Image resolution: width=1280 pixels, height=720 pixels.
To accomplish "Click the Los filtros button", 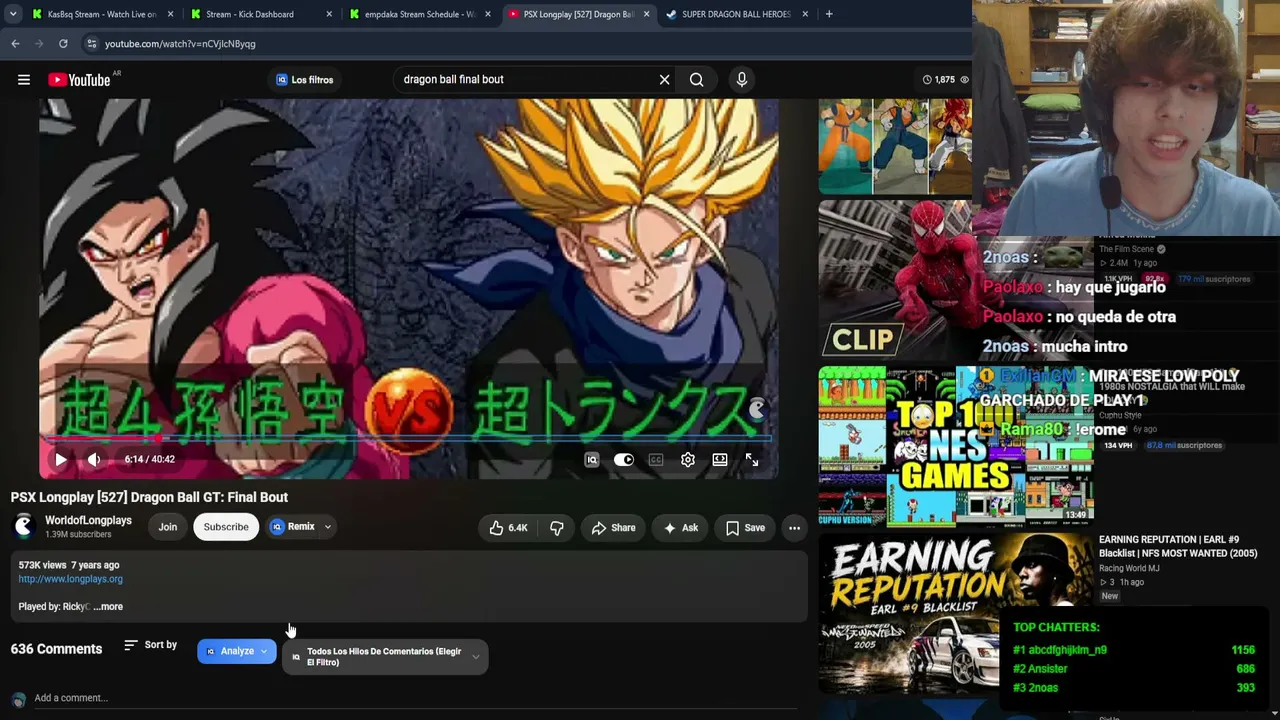I will [x=304, y=80].
